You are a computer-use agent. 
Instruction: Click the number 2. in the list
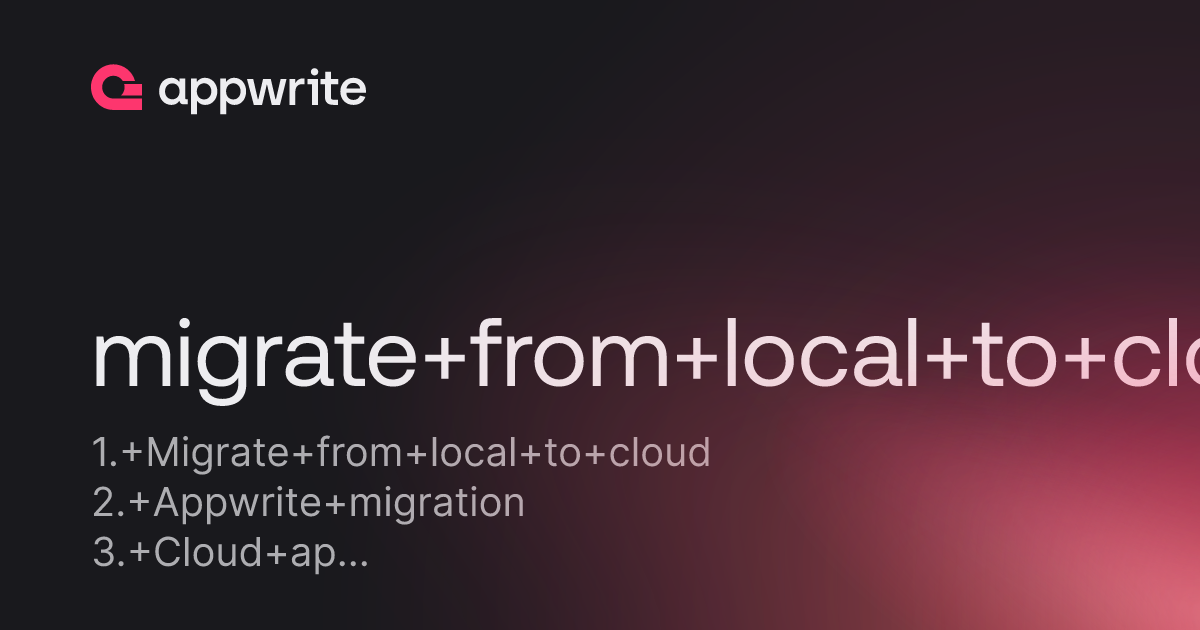(x=107, y=503)
